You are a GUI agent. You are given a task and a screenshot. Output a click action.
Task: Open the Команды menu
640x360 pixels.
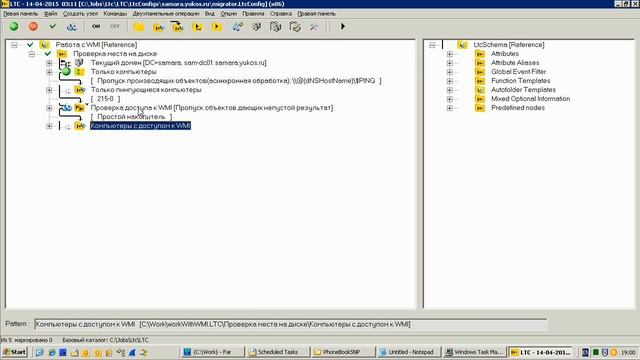115,13
